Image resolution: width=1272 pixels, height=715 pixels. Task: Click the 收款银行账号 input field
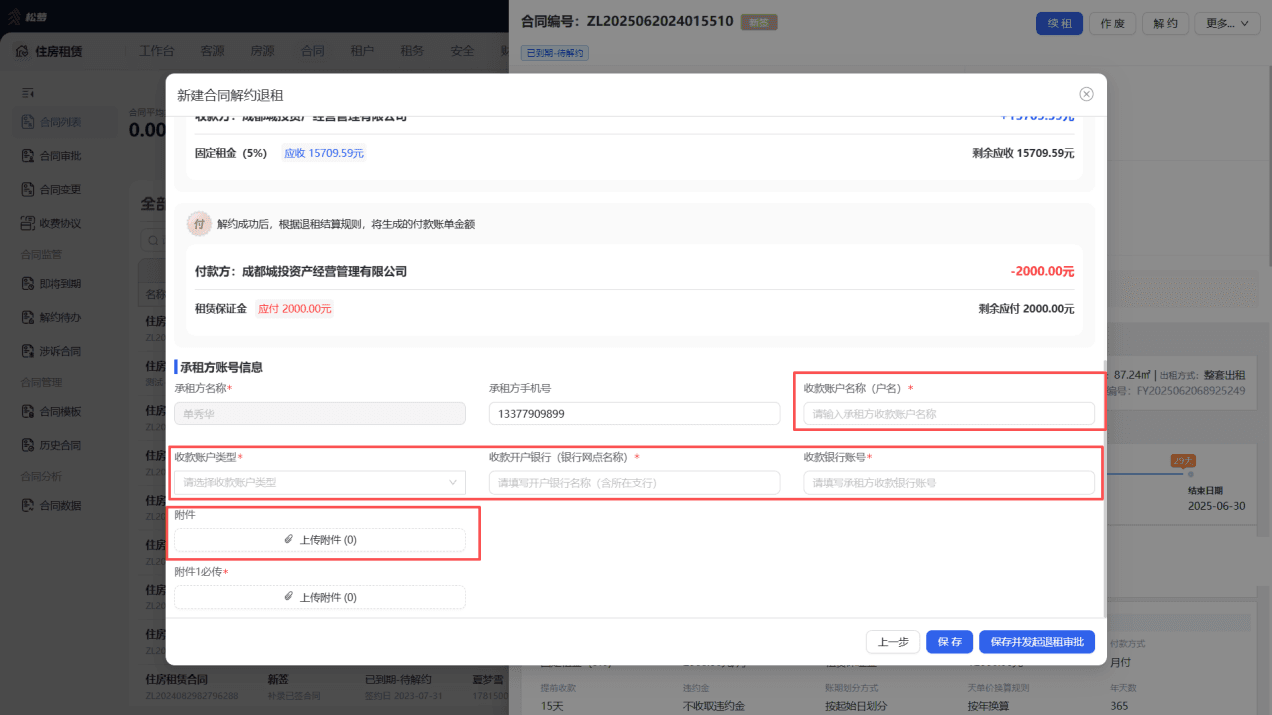pos(949,483)
